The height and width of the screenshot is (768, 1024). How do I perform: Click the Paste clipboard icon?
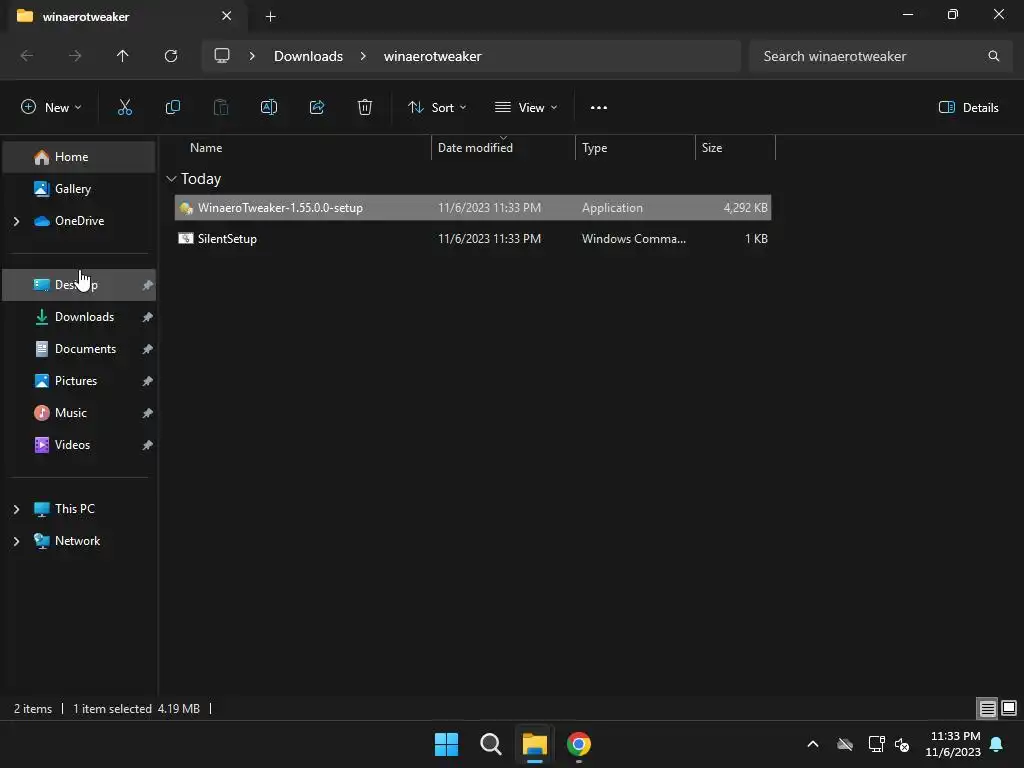point(221,108)
